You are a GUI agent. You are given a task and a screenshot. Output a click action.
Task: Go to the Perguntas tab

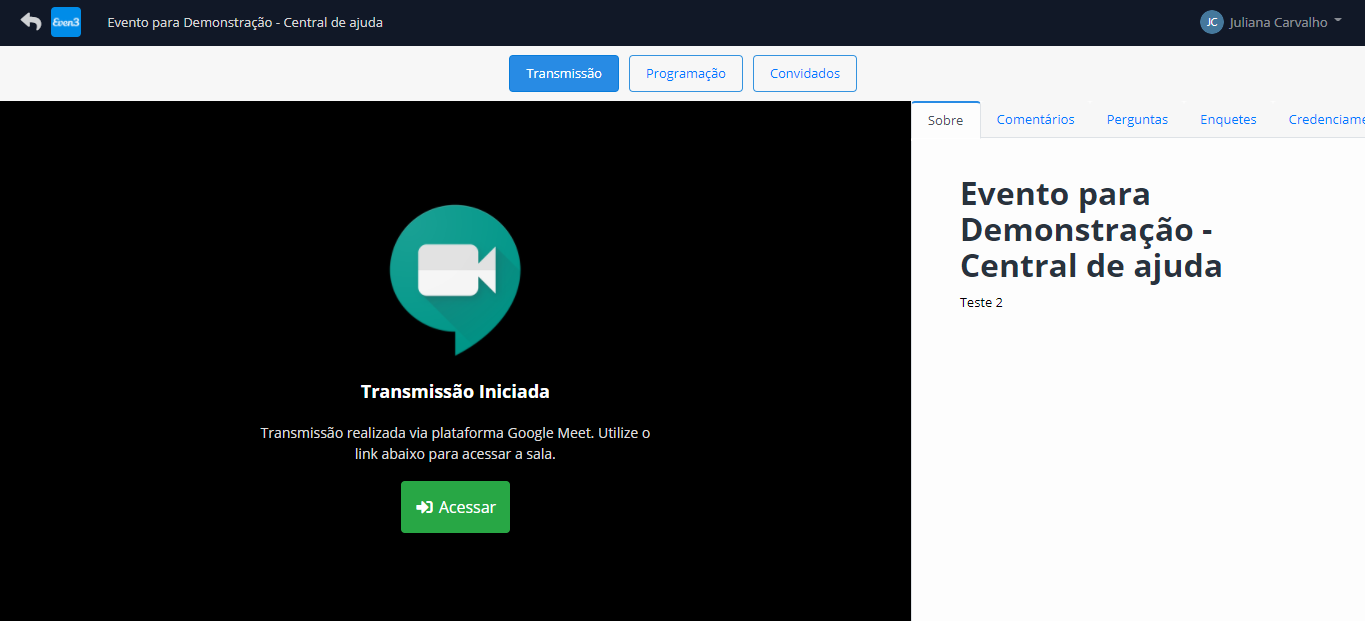click(1137, 119)
